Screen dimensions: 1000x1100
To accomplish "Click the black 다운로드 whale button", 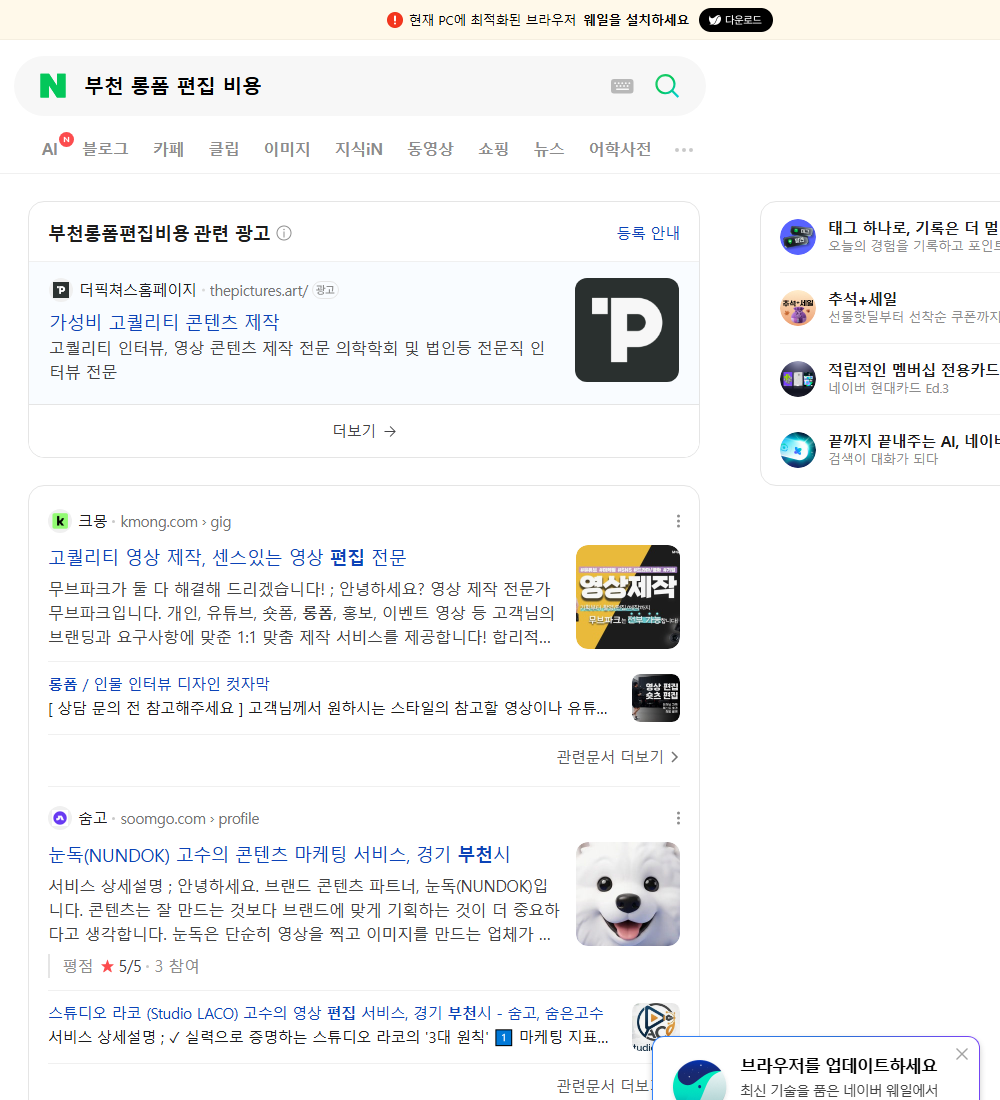I will pos(735,20).
